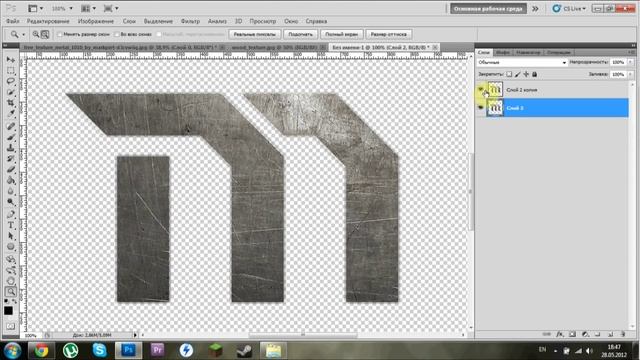Select the Dodge tool
Viewport: 640px width, 360px height.
tap(10, 202)
